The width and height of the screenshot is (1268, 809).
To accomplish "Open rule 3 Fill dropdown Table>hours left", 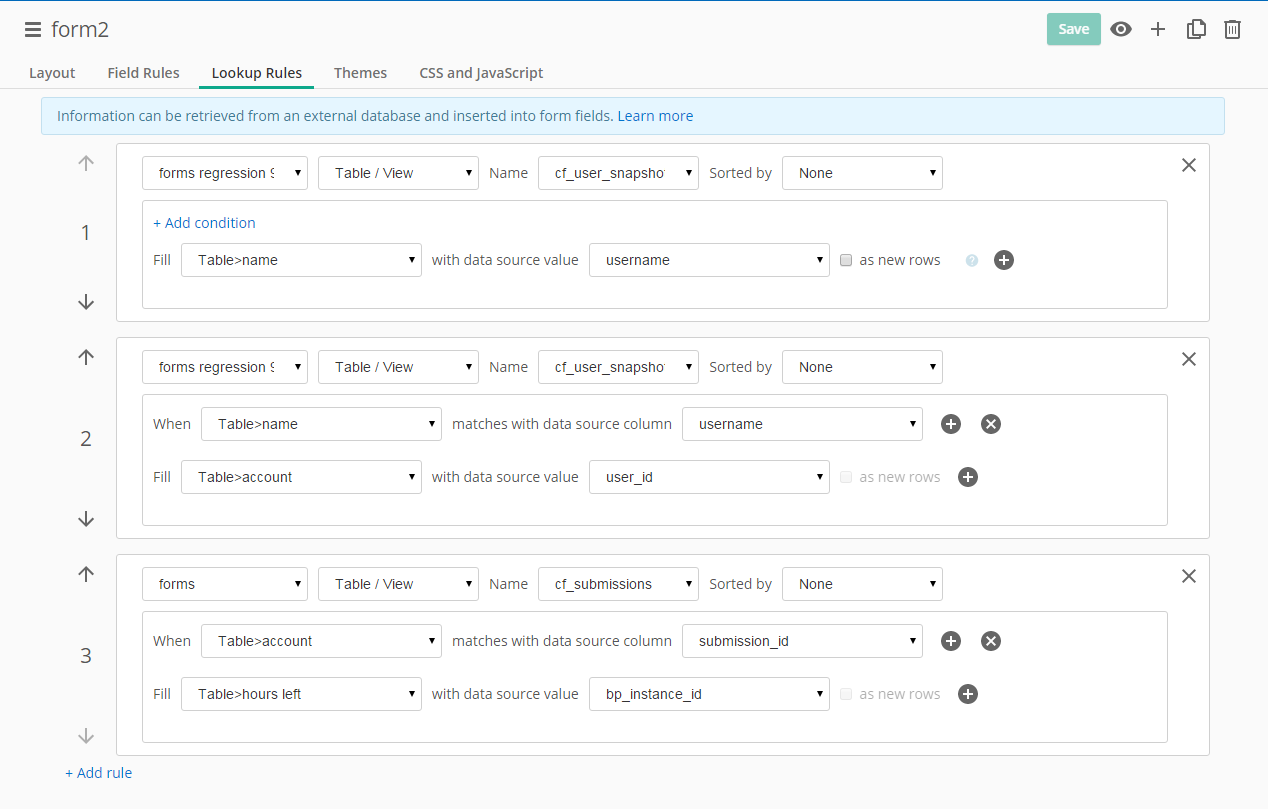I will pyautogui.click(x=301, y=694).
